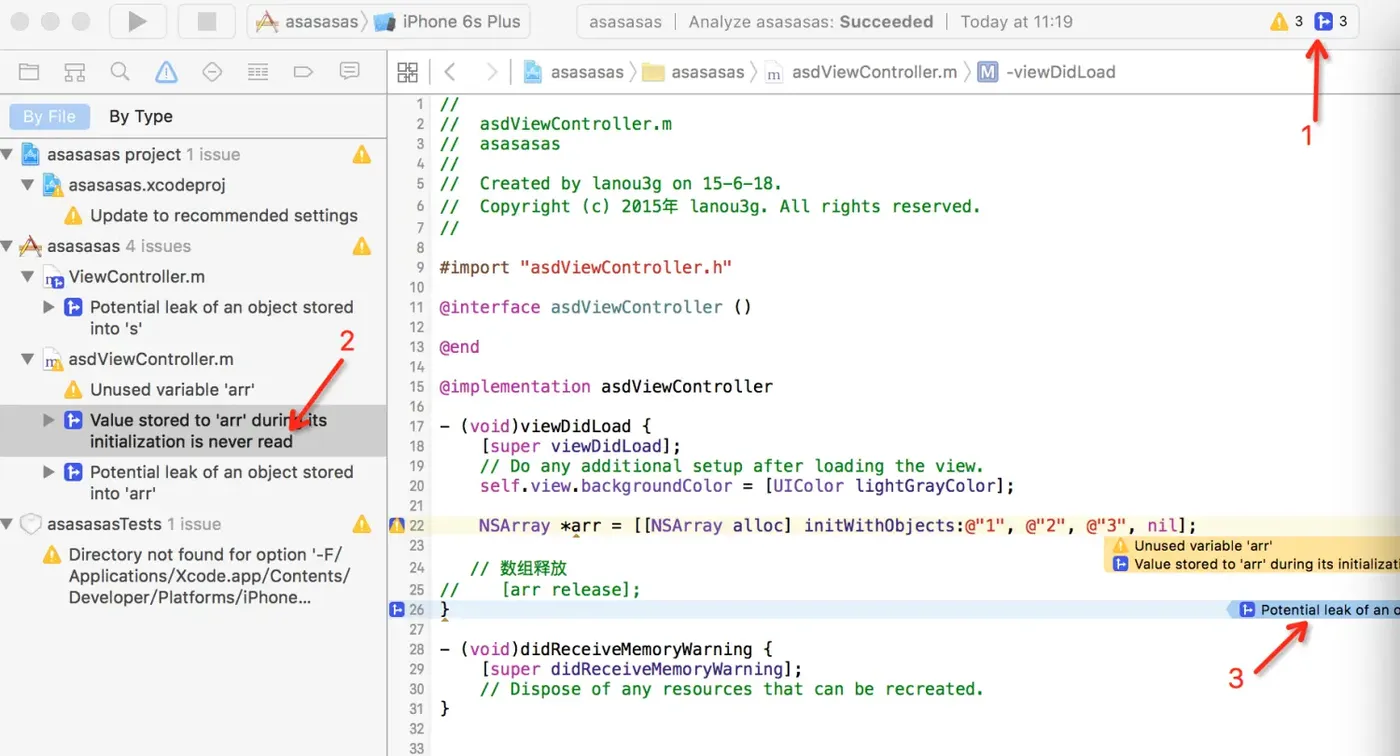Open asasasas project in the jump bar

click(574, 72)
